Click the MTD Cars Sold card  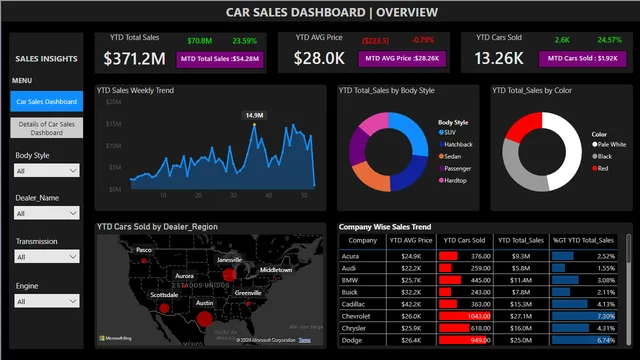tap(582, 58)
